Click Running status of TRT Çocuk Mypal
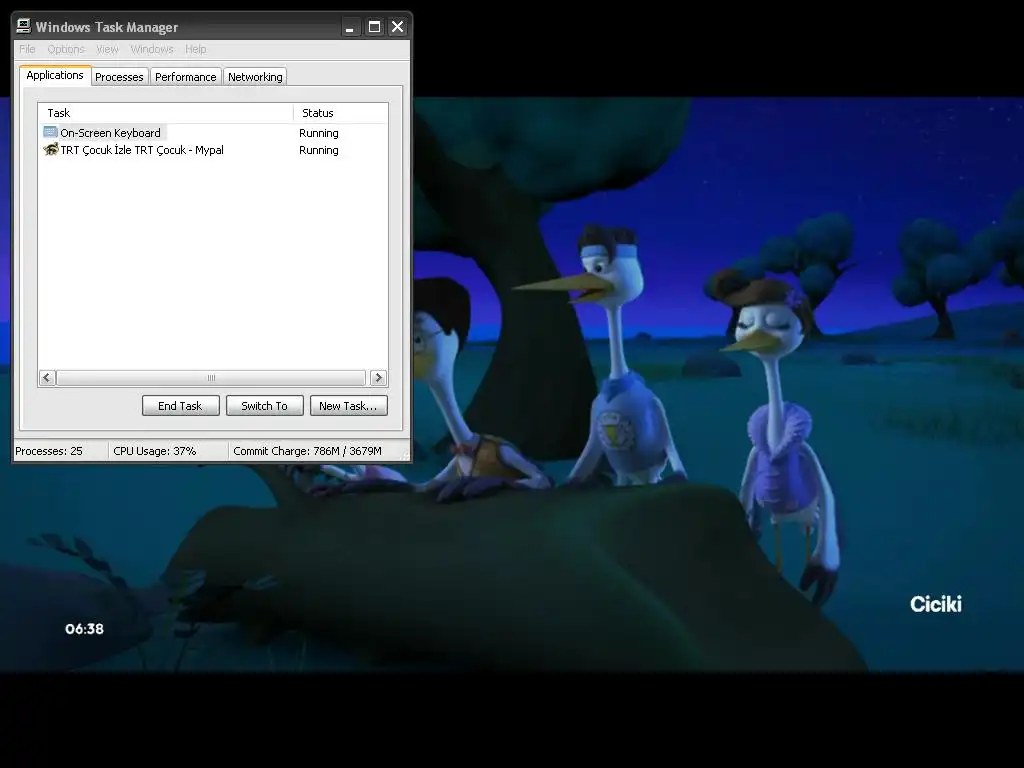 coord(319,150)
